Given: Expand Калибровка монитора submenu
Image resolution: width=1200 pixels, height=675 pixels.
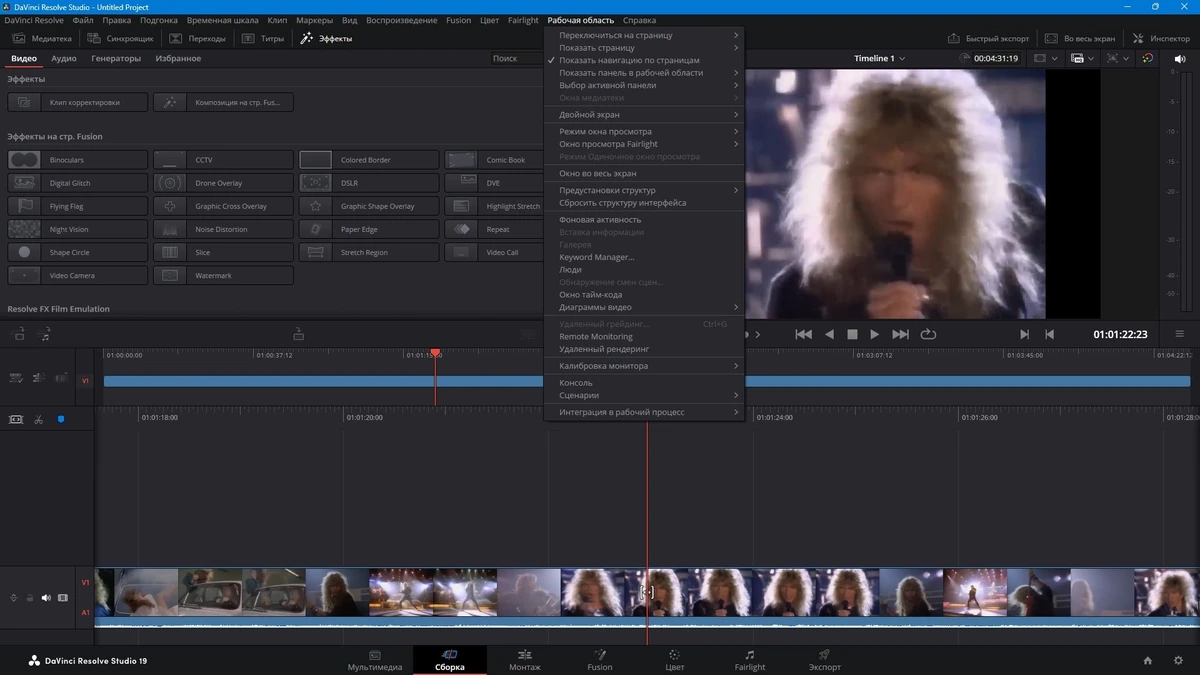Looking at the screenshot, I should pyautogui.click(x=643, y=366).
